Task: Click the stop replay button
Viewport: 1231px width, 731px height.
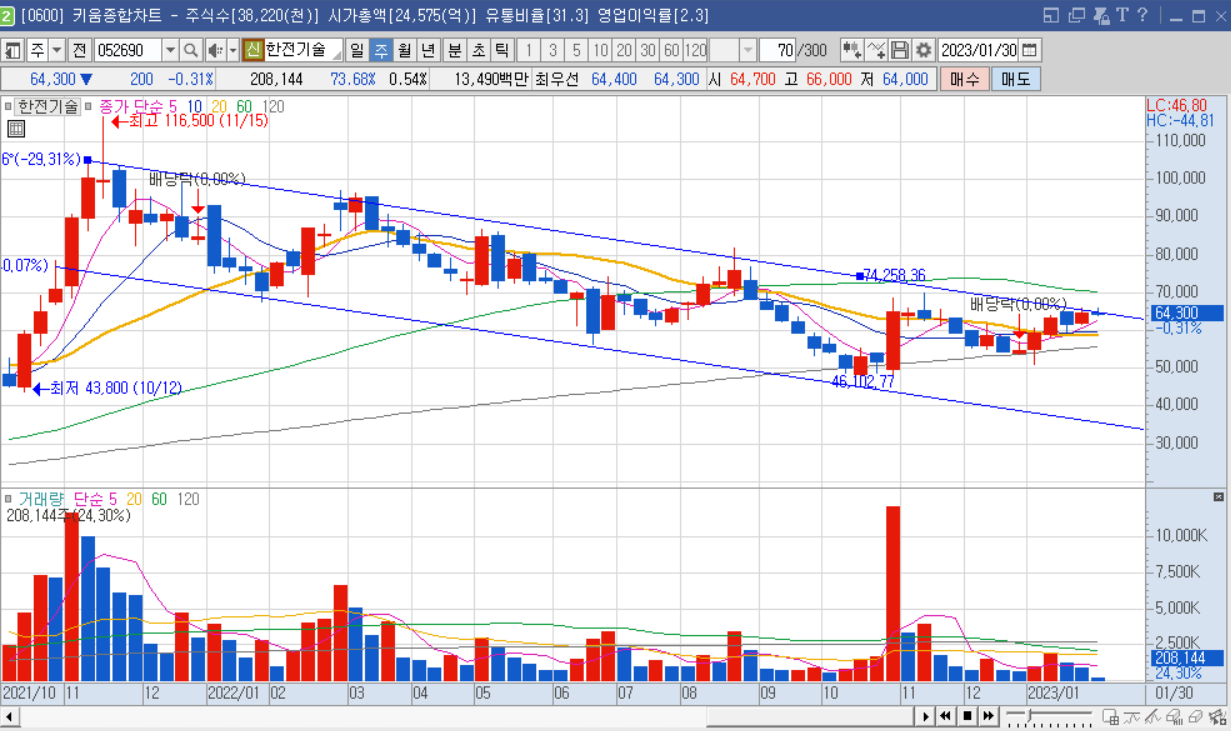Action: [967, 716]
